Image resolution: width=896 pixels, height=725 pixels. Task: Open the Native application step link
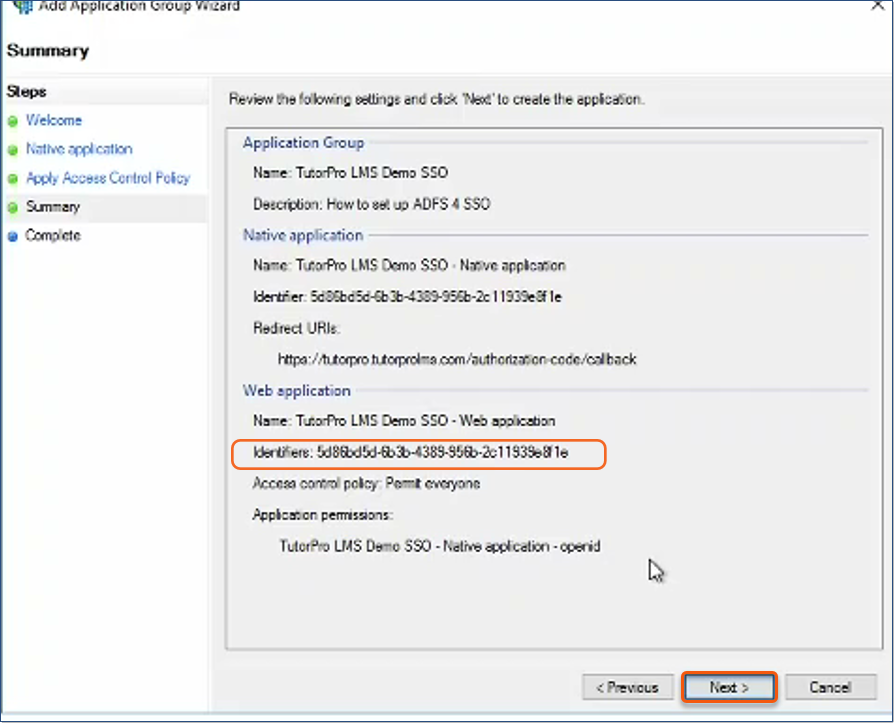79,149
